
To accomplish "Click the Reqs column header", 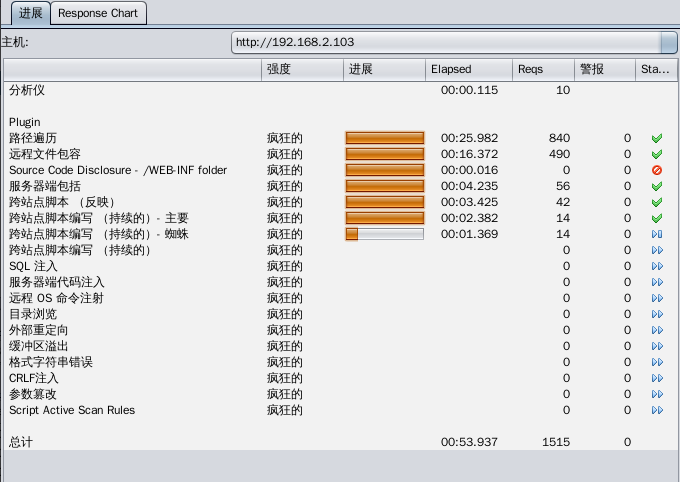I will [543, 69].
